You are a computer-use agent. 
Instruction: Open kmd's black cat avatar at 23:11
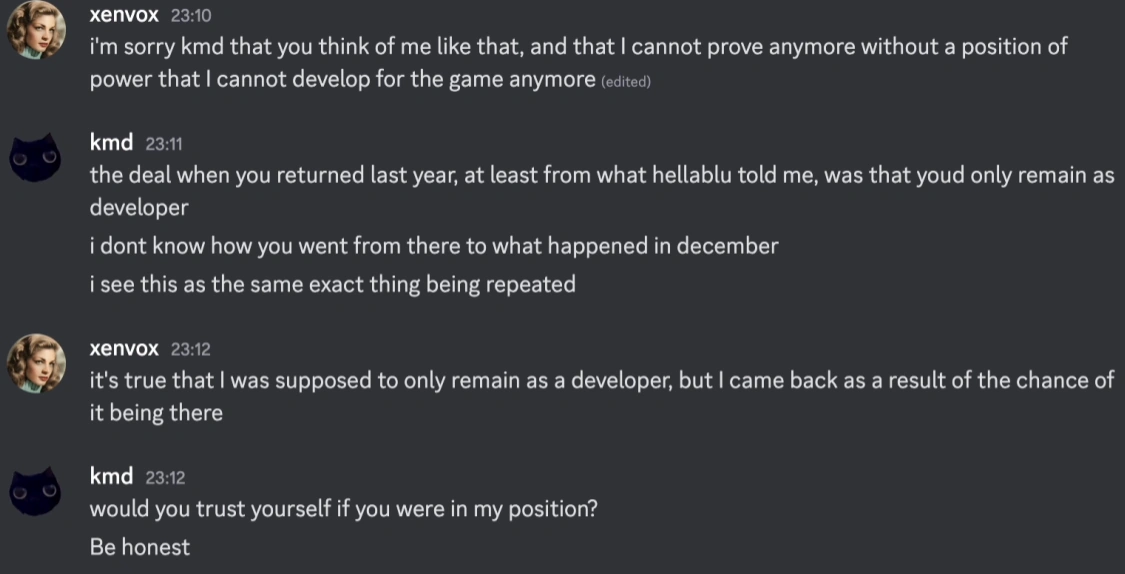[37, 157]
